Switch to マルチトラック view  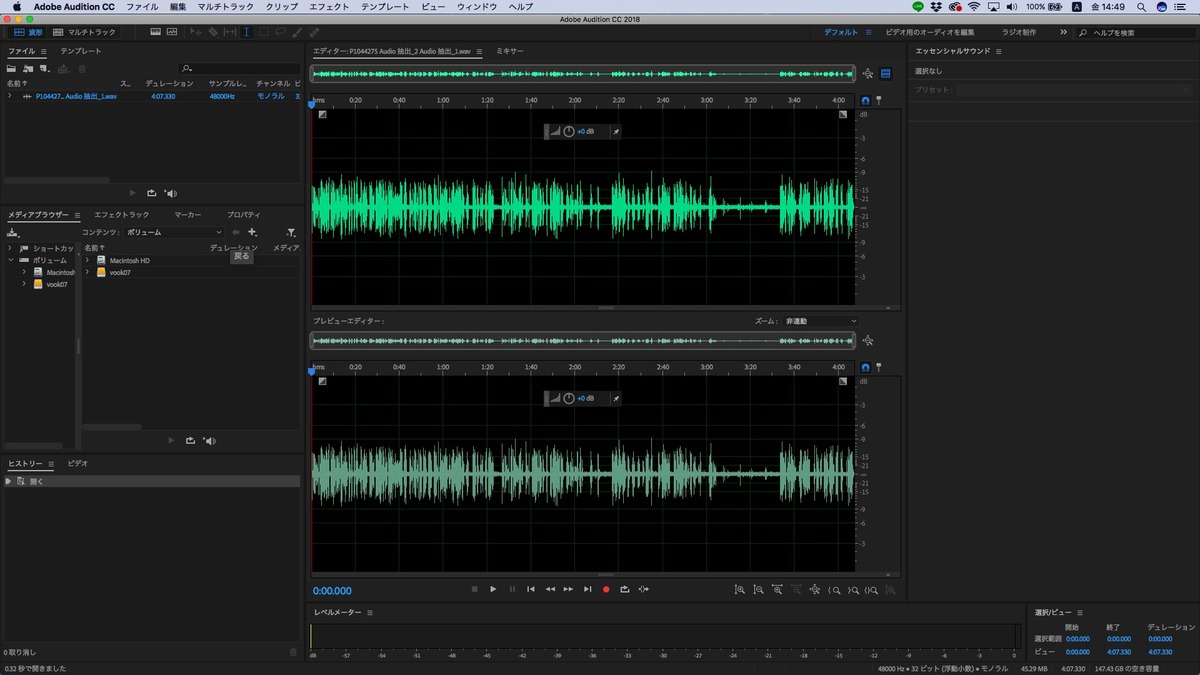(x=84, y=32)
